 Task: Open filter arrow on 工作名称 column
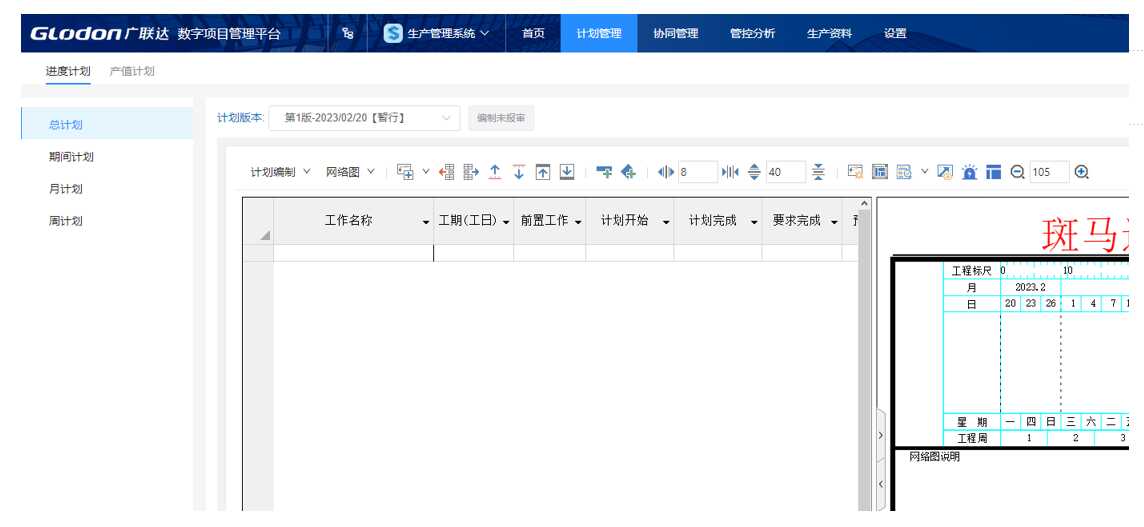coord(426,222)
